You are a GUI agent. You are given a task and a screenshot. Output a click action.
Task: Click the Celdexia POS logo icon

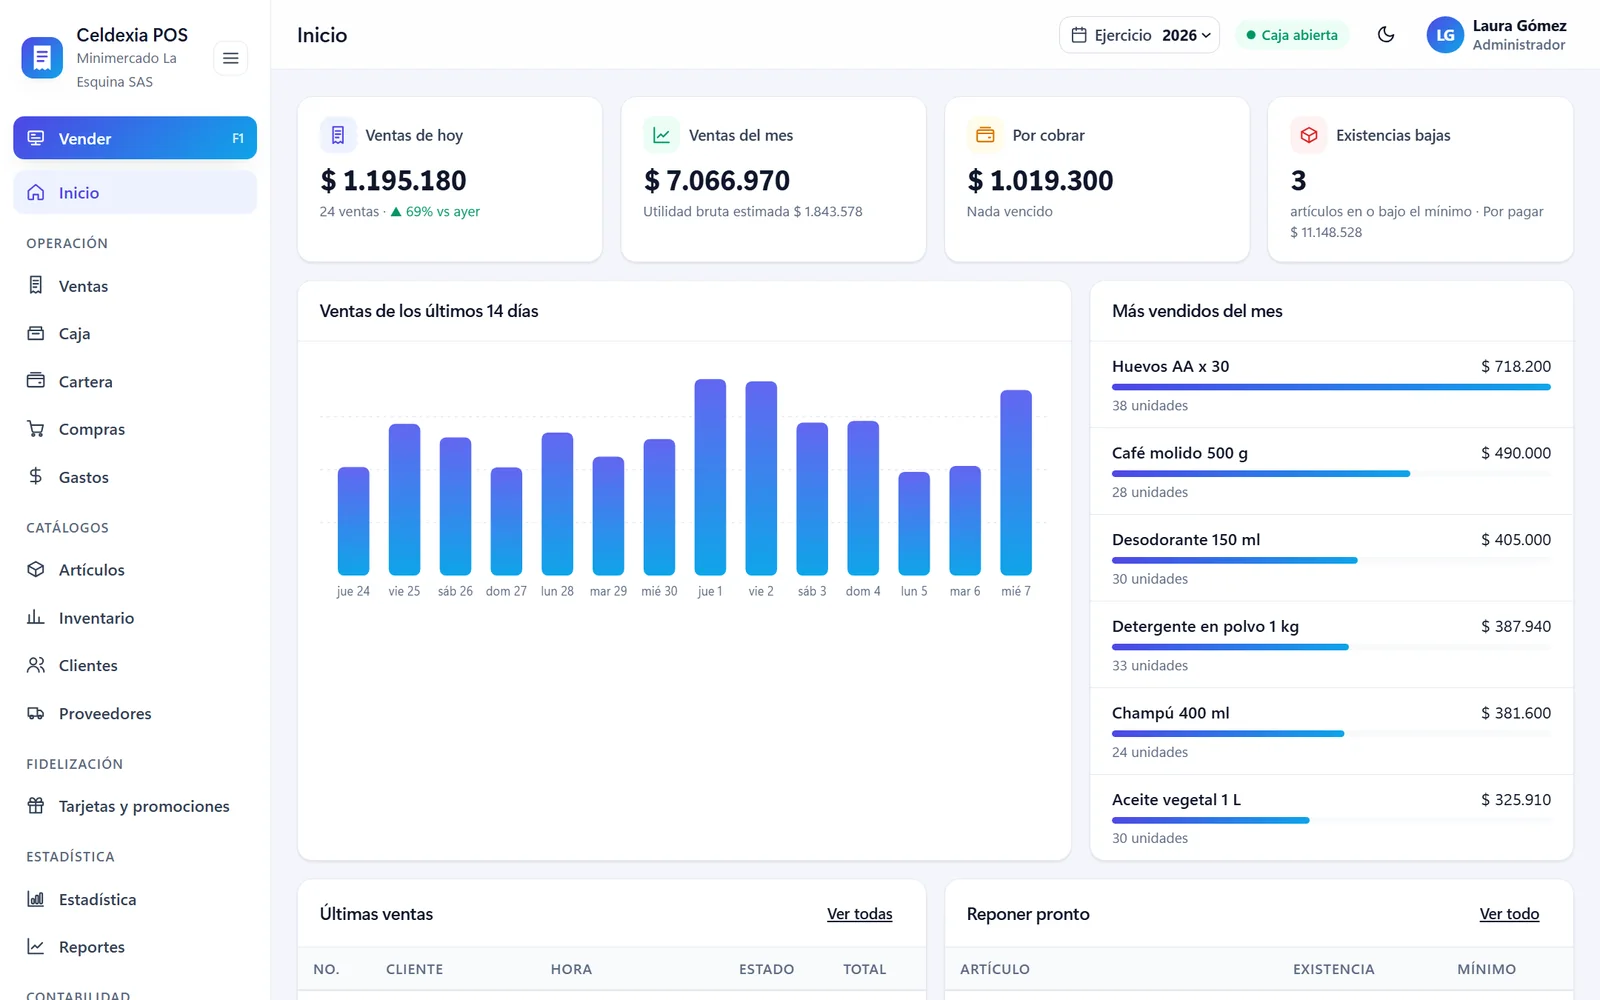point(42,58)
